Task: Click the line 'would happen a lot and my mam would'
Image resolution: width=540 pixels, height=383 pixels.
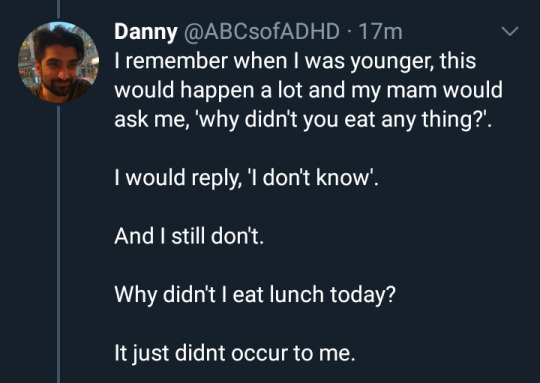Action: [x=308, y=90]
